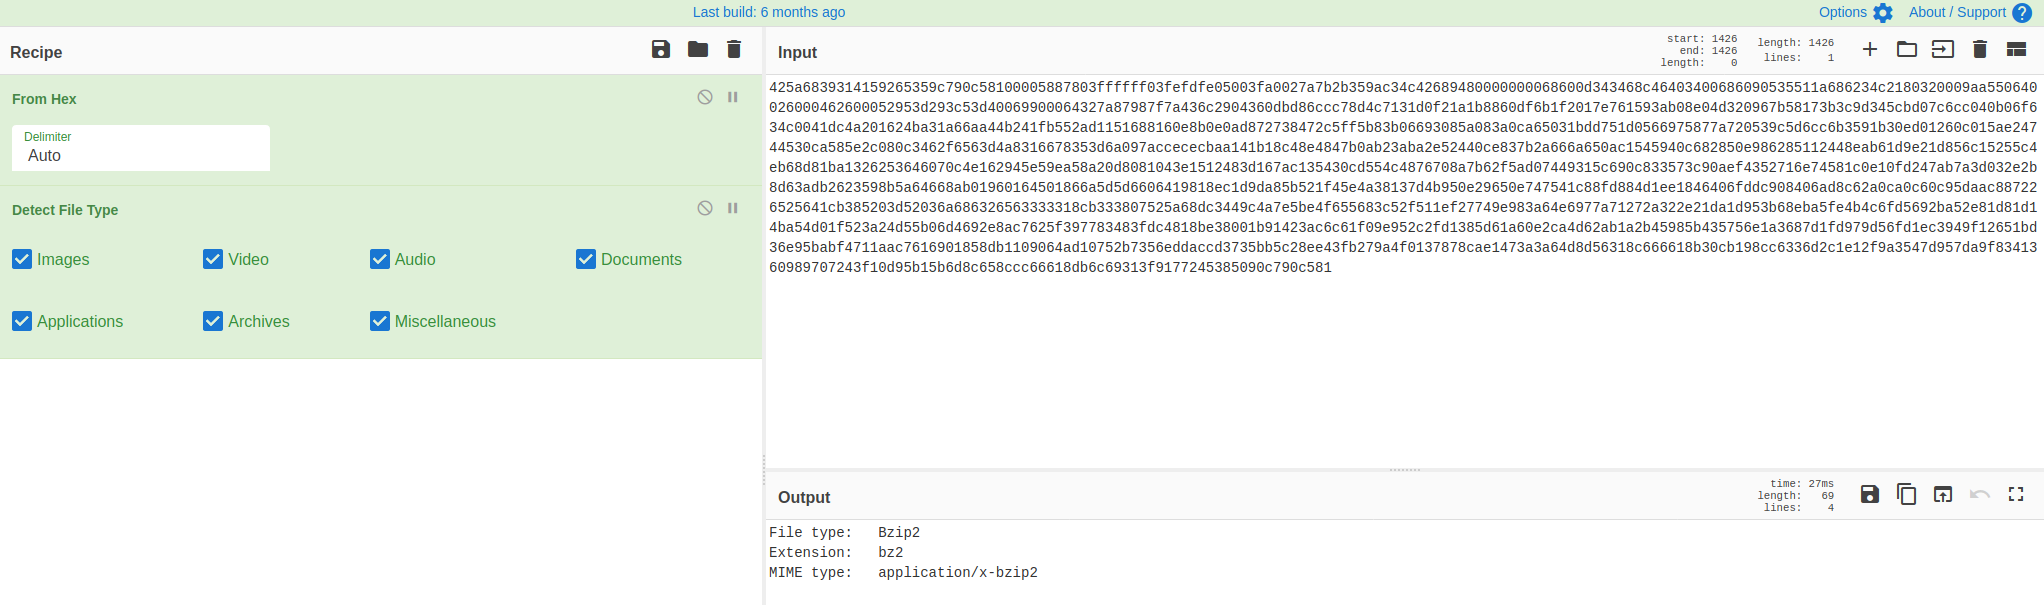Load a saved recipe via folder icon
The width and height of the screenshot is (2044, 605).
point(698,50)
